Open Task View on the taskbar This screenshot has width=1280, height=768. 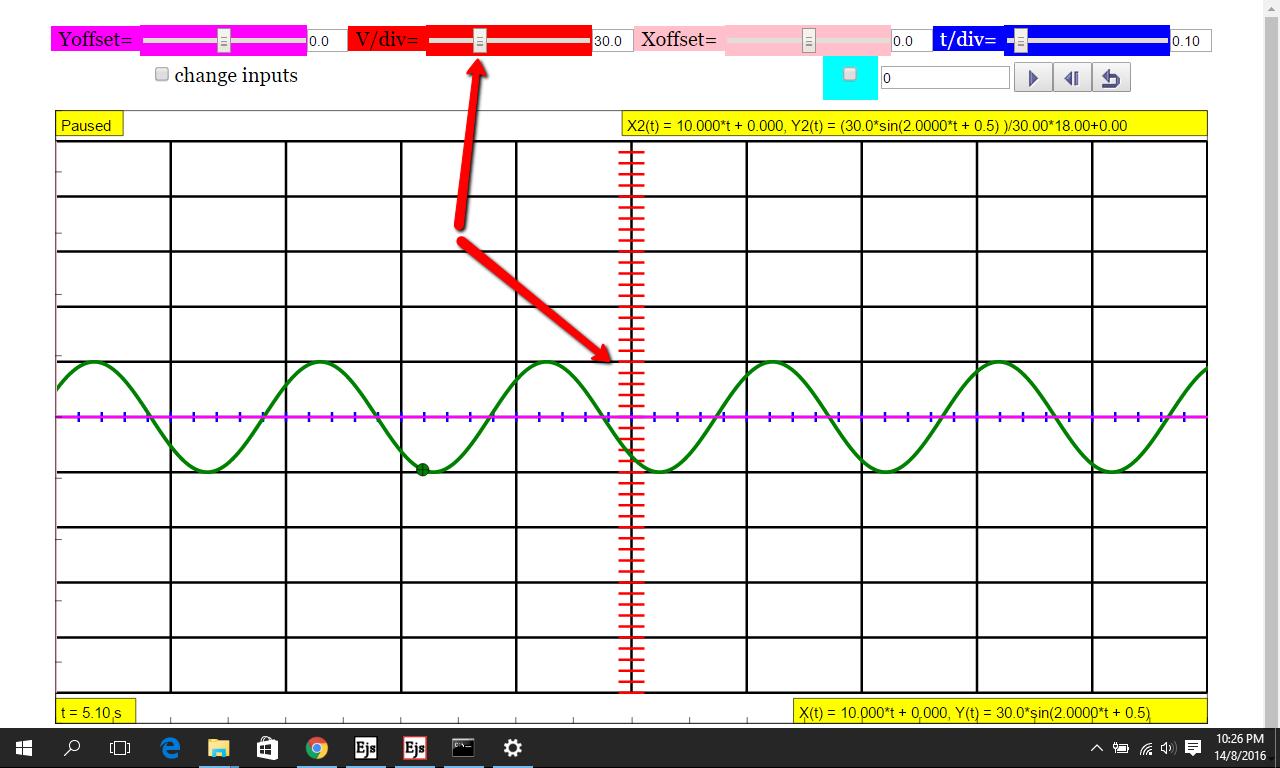pos(120,748)
